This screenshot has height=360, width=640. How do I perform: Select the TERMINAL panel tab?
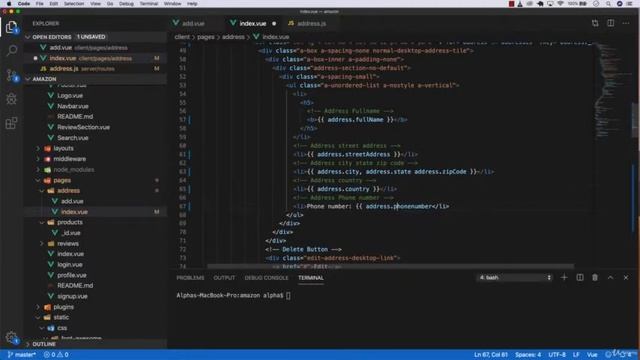[x=311, y=278]
